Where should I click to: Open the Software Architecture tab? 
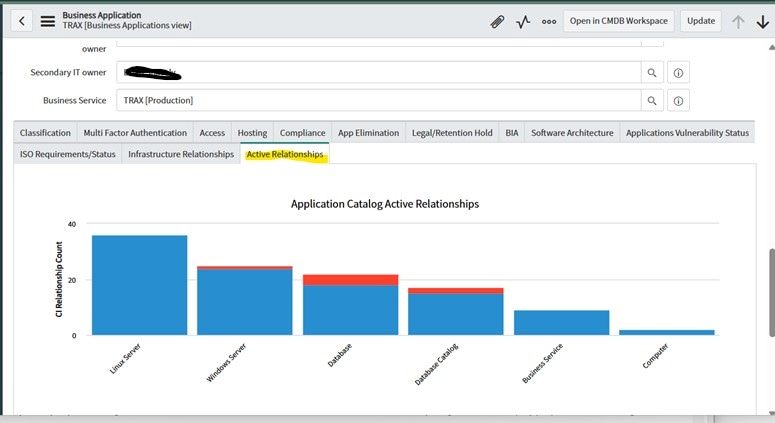(572, 132)
